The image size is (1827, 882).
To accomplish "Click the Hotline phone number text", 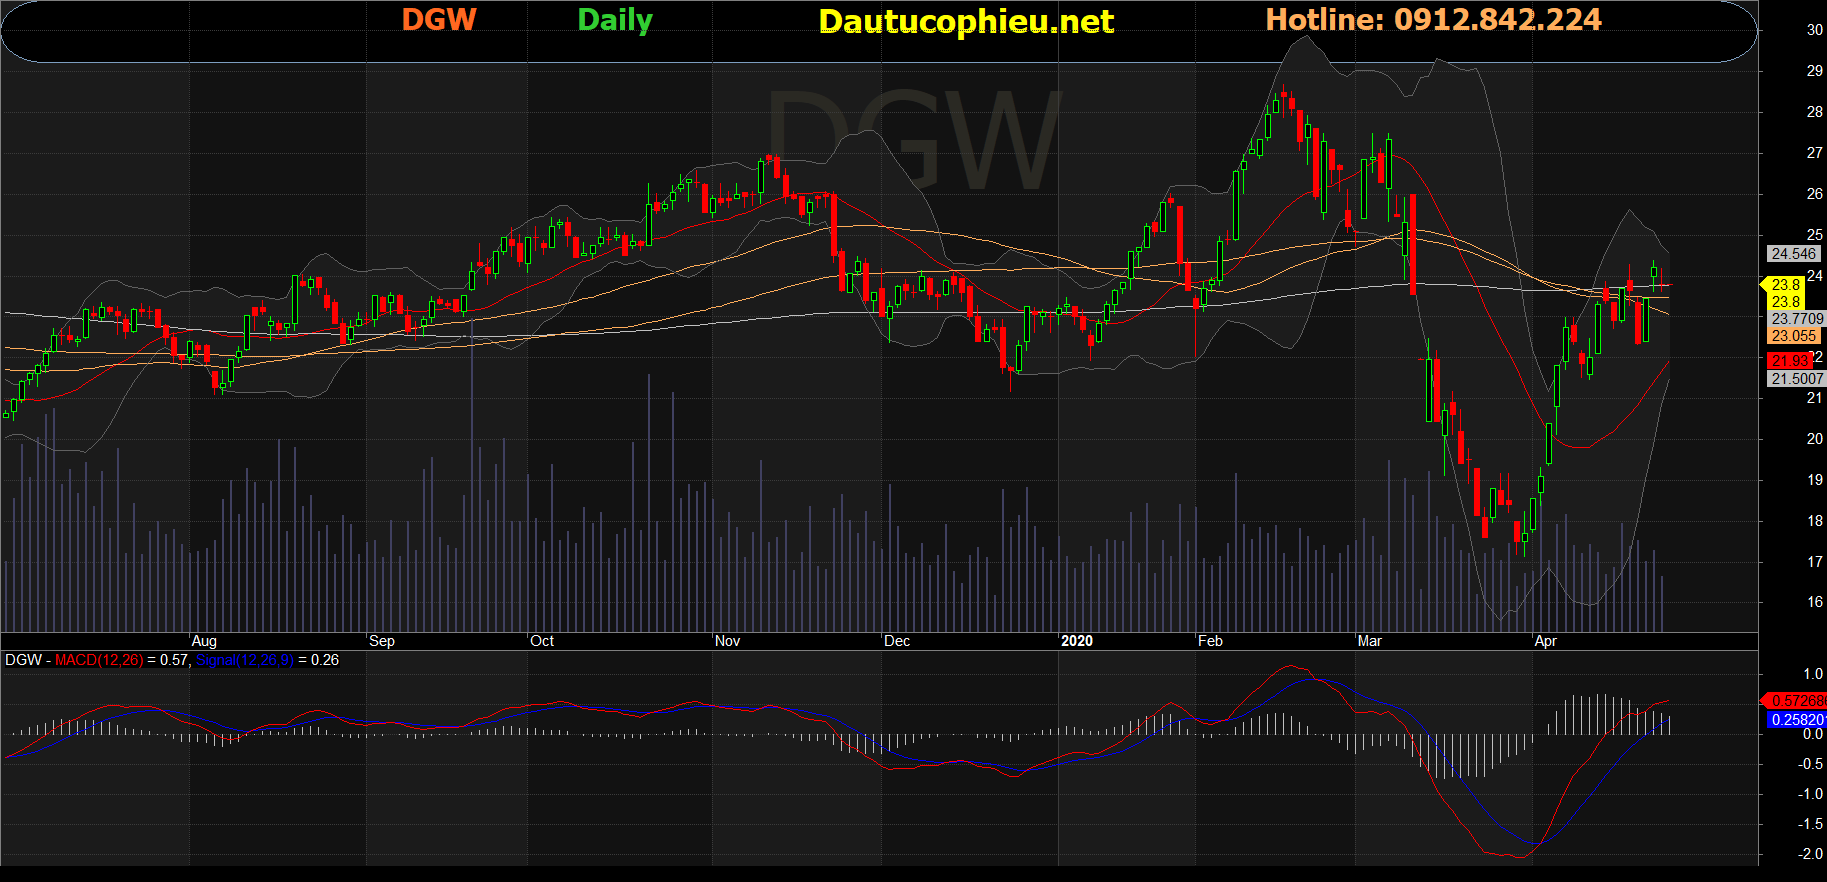I will (1433, 20).
